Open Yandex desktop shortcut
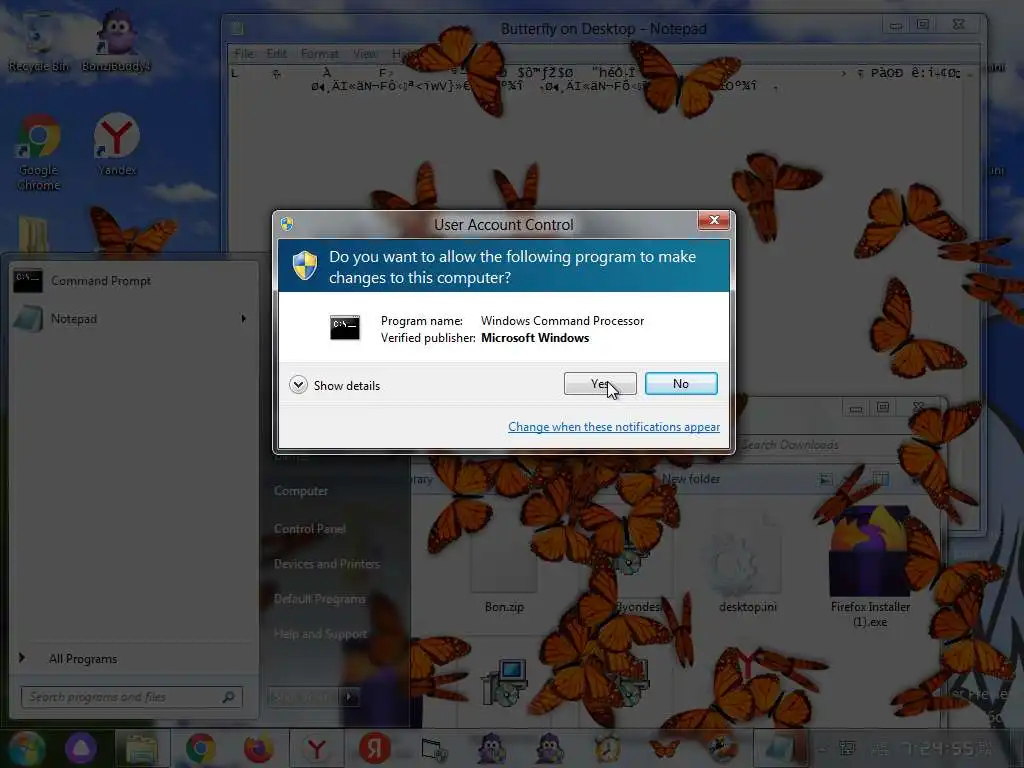 click(x=117, y=145)
